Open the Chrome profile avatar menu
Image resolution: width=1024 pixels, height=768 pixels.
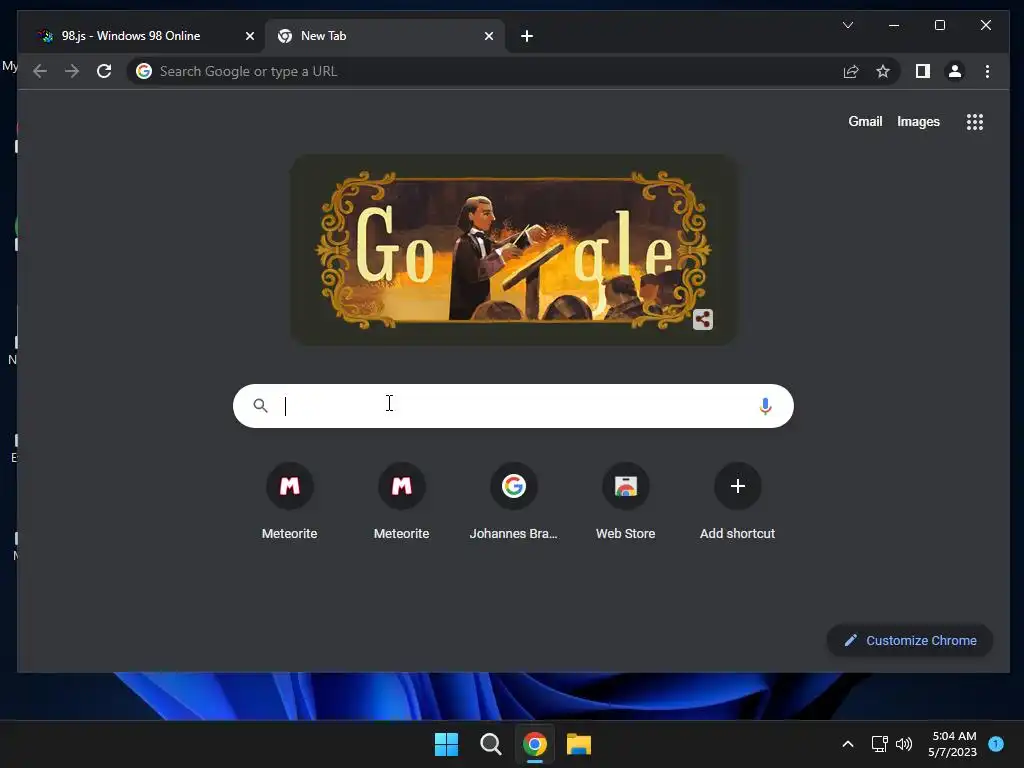click(x=955, y=71)
